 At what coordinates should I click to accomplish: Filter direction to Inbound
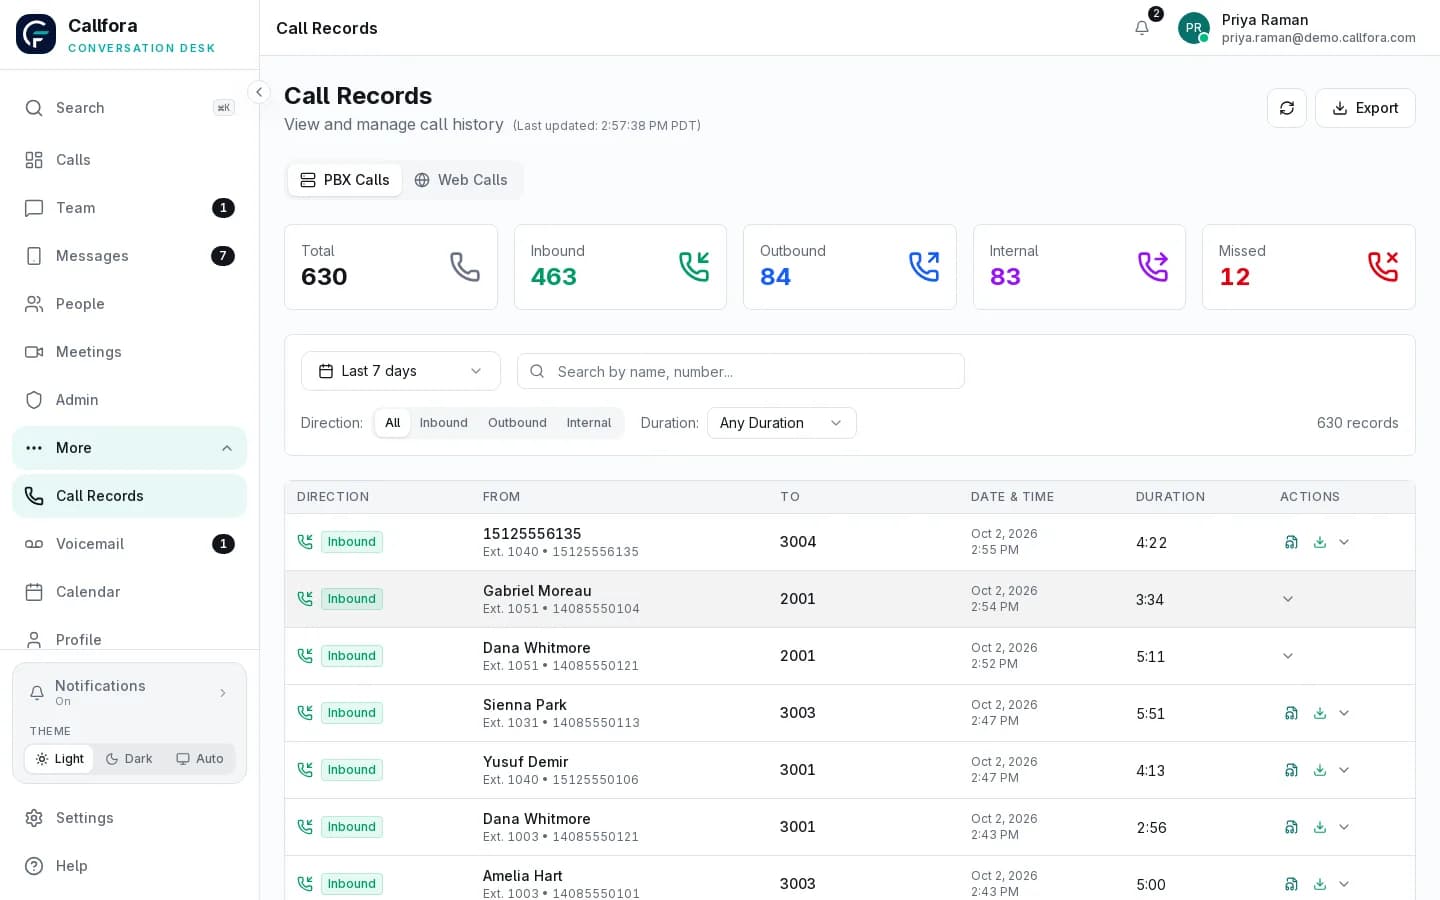(444, 423)
